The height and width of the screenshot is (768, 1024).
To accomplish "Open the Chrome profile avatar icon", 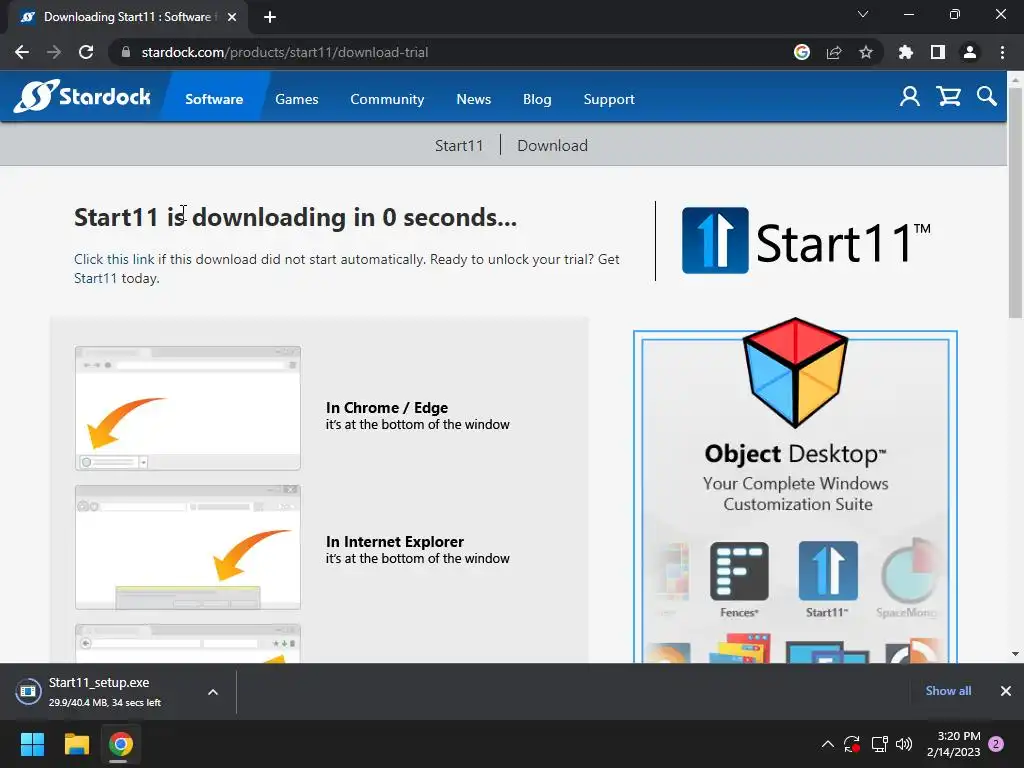I will (x=970, y=52).
